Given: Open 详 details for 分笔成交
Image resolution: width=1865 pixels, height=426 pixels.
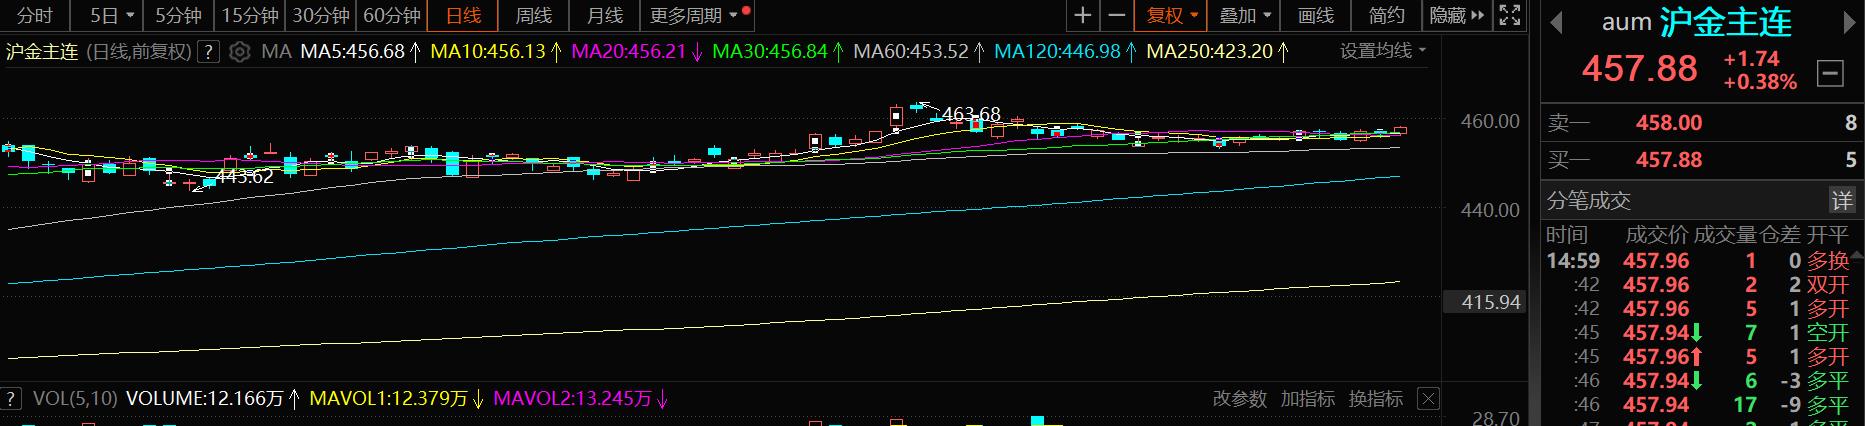Looking at the screenshot, I should point(1842,200).
